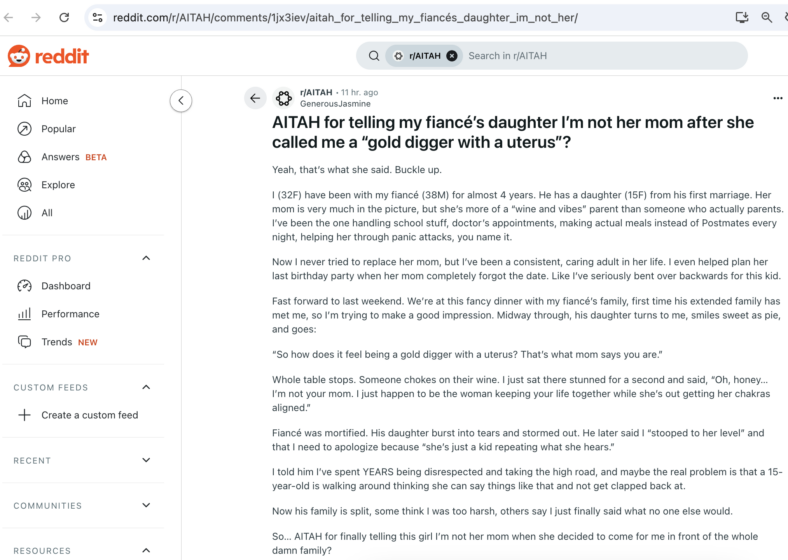Click the search magnifier icon
This screenshot has height=560, width=788.
point(374,56)
